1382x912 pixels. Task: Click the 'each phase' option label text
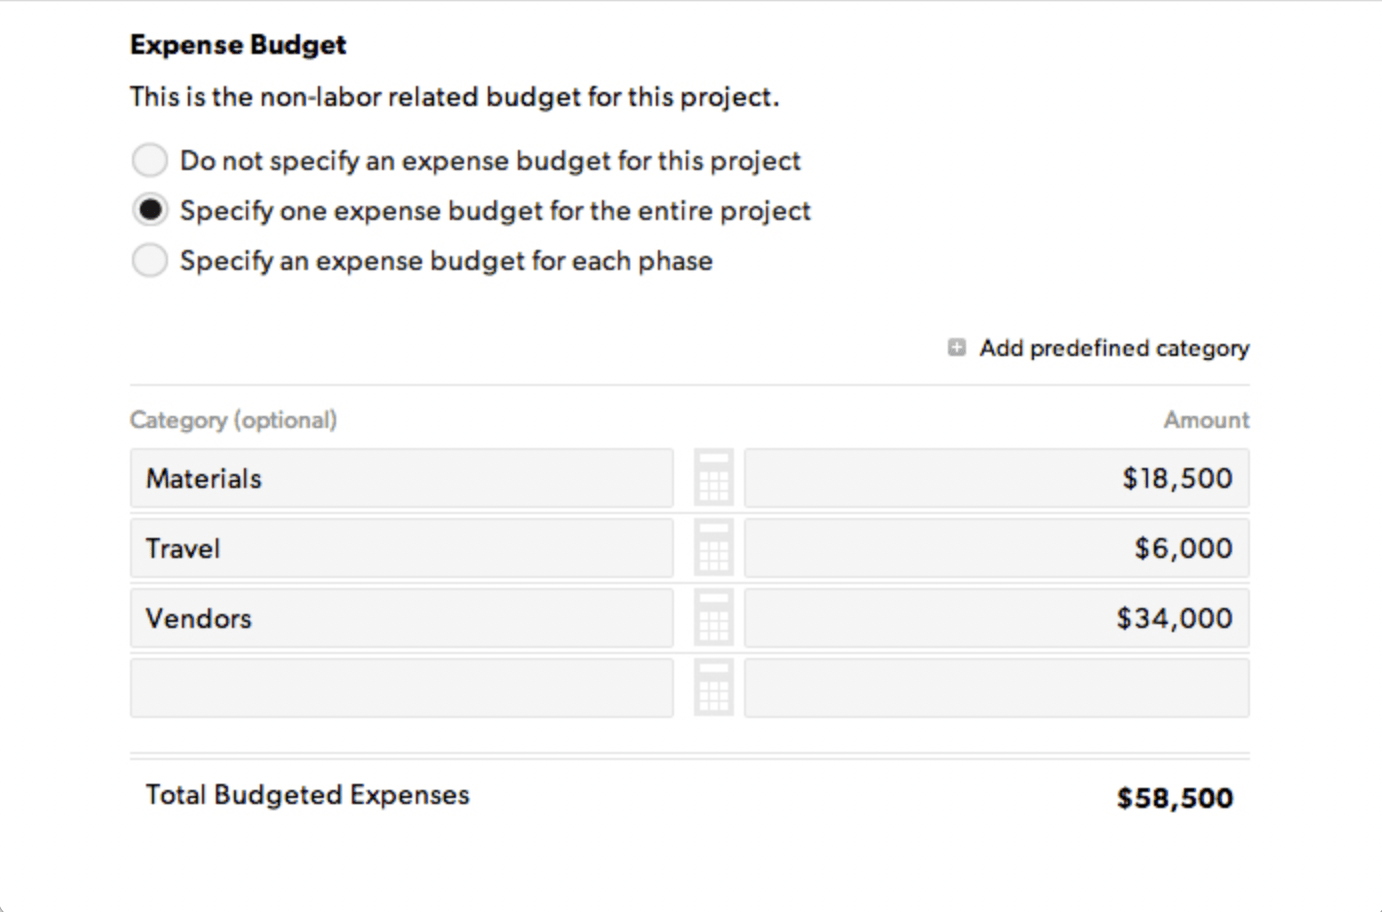[446, 261]
